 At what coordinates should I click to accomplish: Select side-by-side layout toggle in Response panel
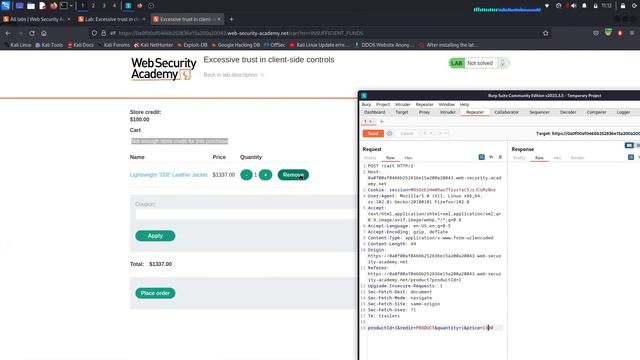[629, 145]
